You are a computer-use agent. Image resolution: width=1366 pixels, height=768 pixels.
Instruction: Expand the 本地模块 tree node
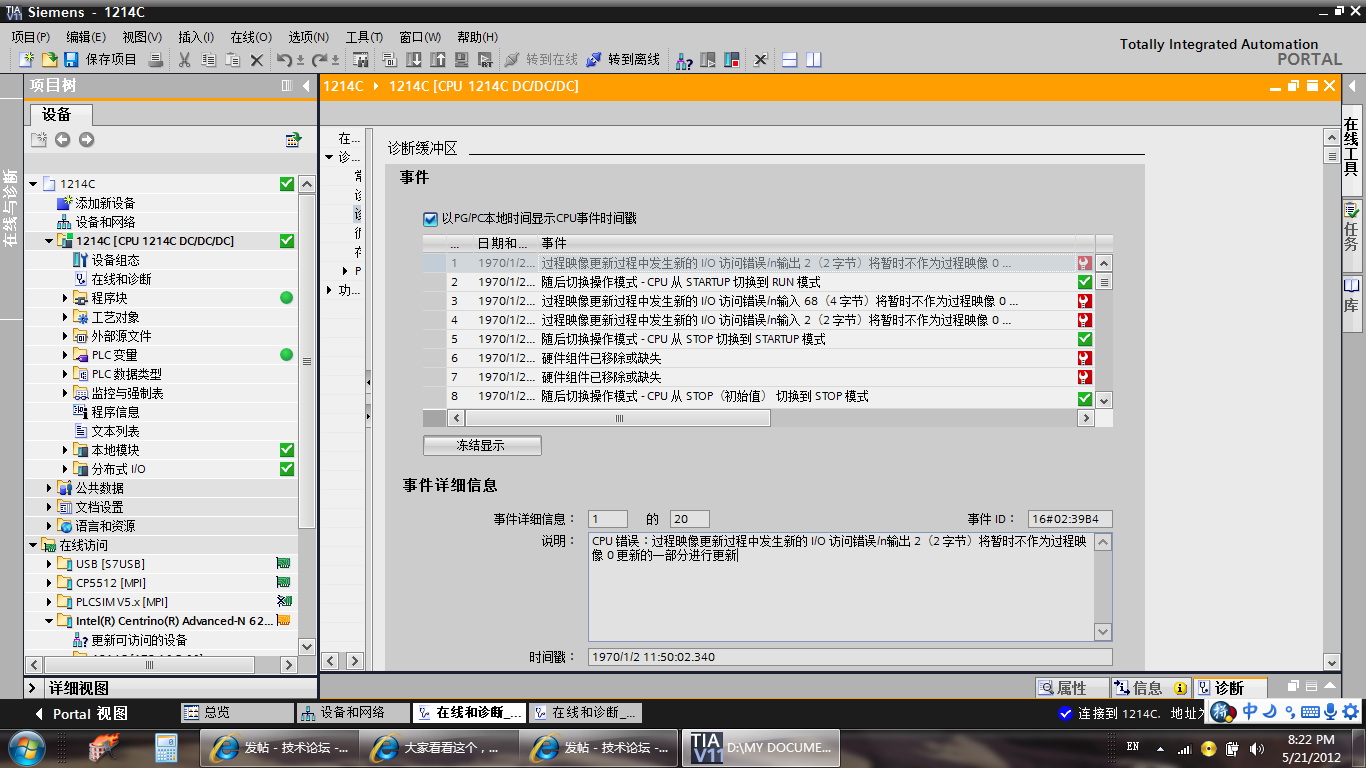coord(66,450)
